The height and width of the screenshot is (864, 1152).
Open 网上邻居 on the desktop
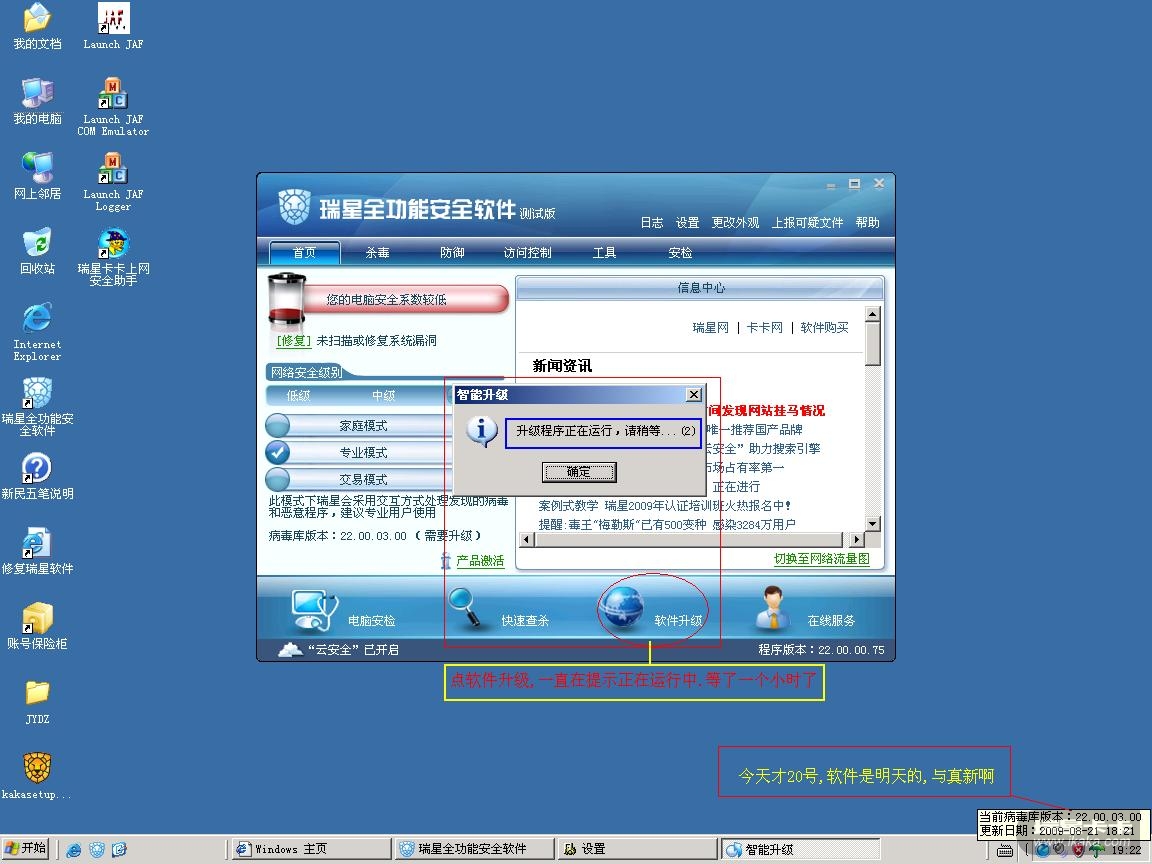tap(37, 176)
